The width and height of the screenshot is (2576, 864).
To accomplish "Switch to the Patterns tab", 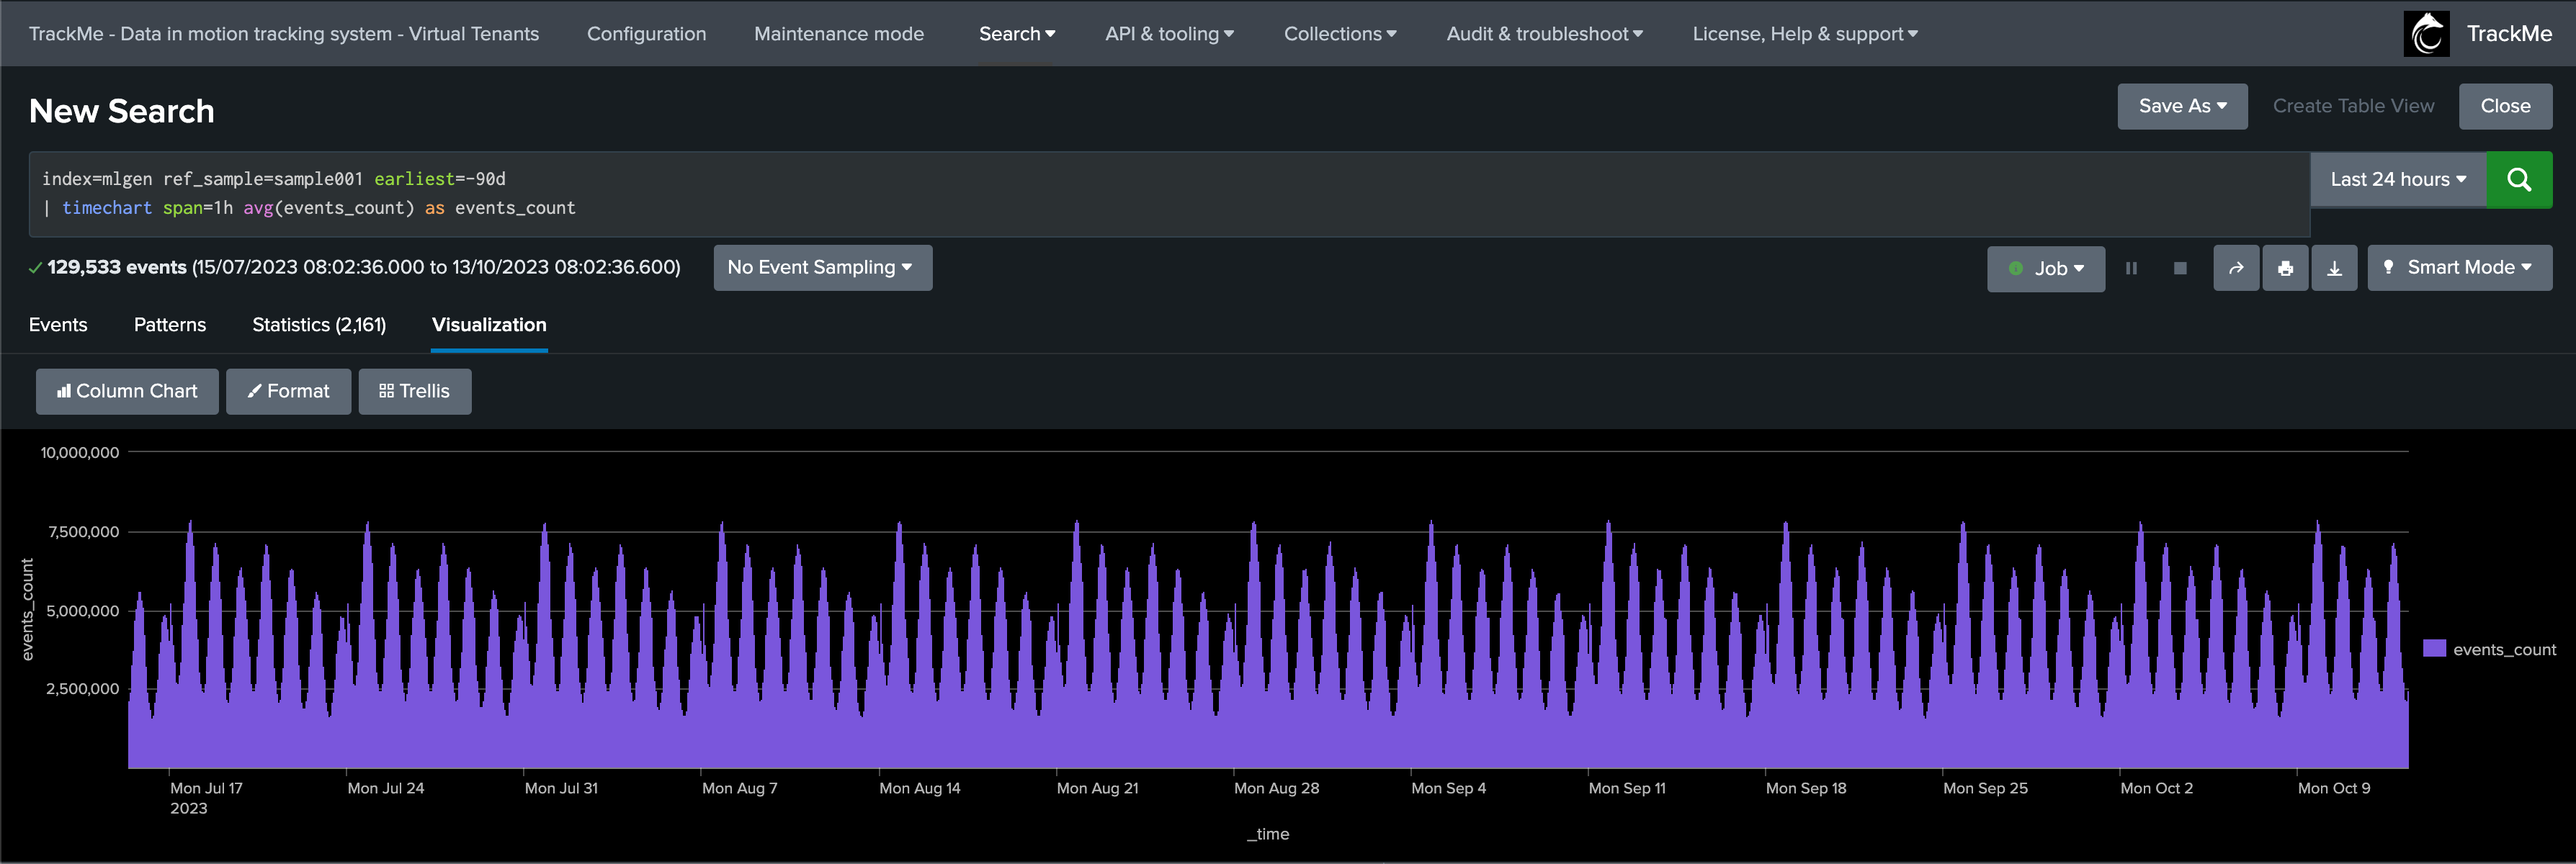I will point(170,325).
